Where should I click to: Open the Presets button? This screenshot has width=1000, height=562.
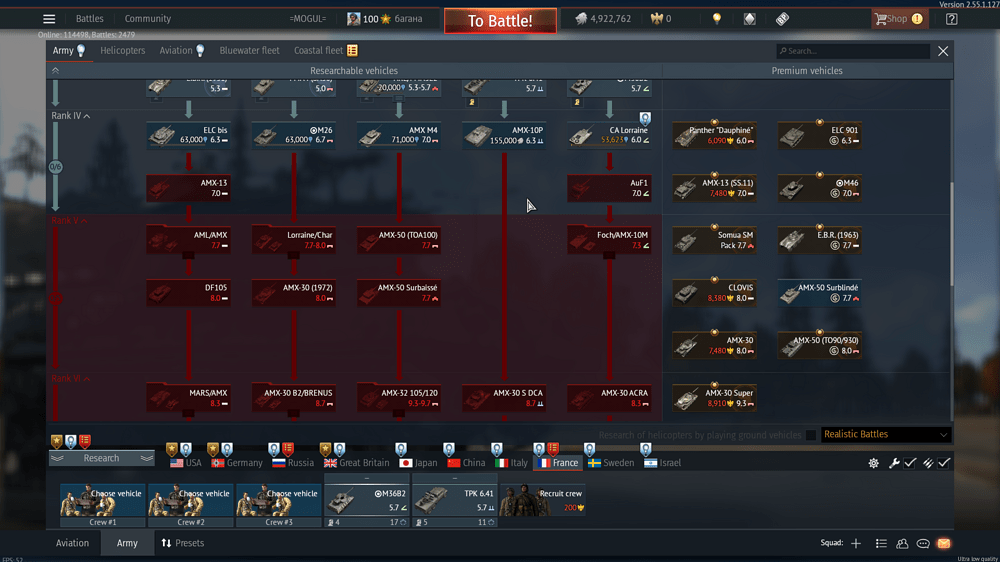tap(182, 544)
